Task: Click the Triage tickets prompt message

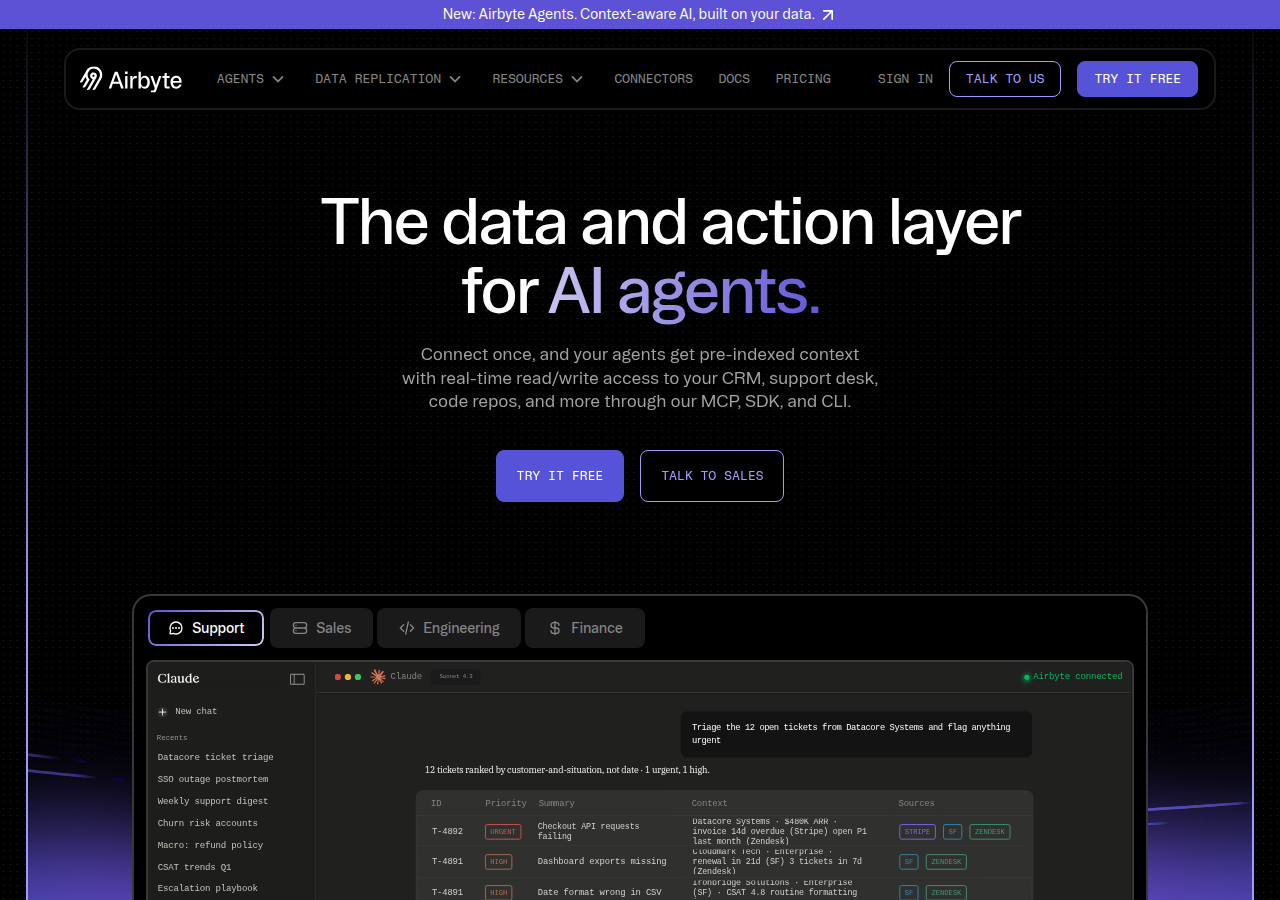Action: click(856, 734)
